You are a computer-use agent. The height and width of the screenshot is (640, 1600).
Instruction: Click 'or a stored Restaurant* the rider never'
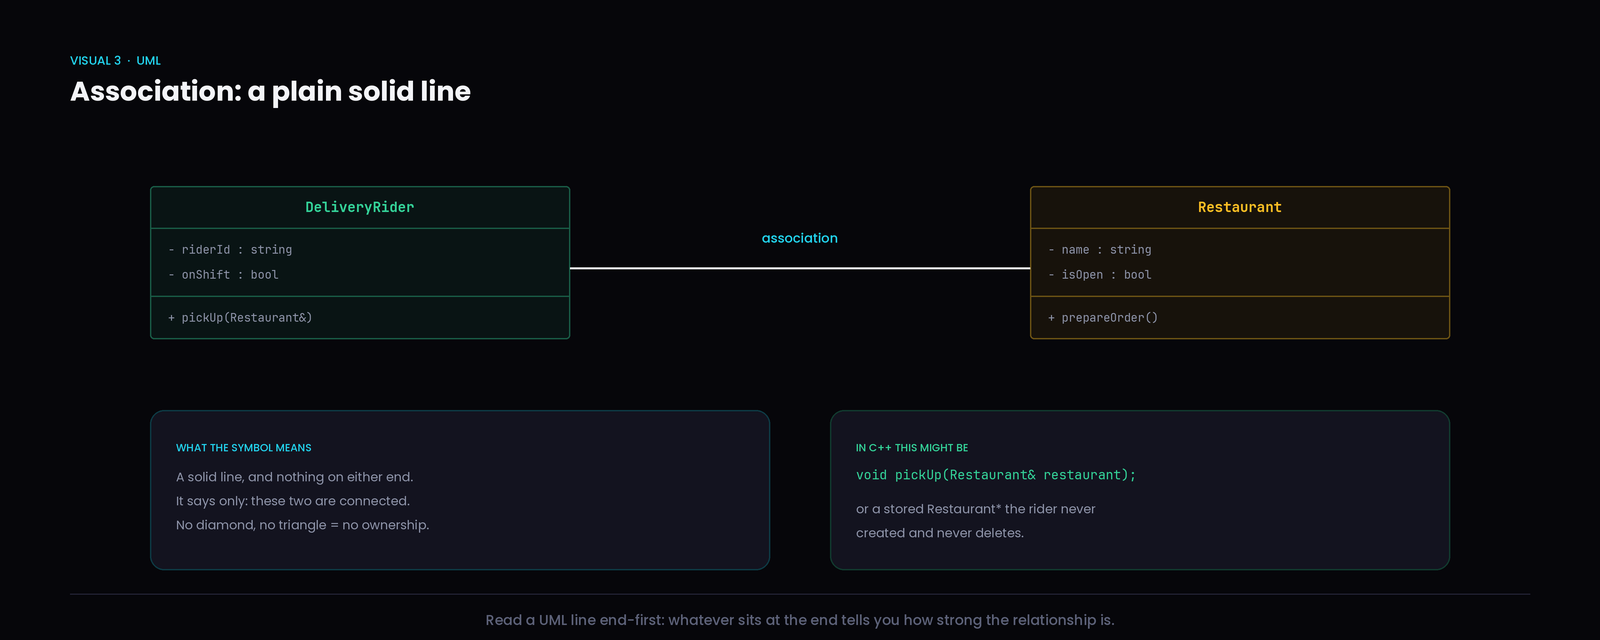976,509
